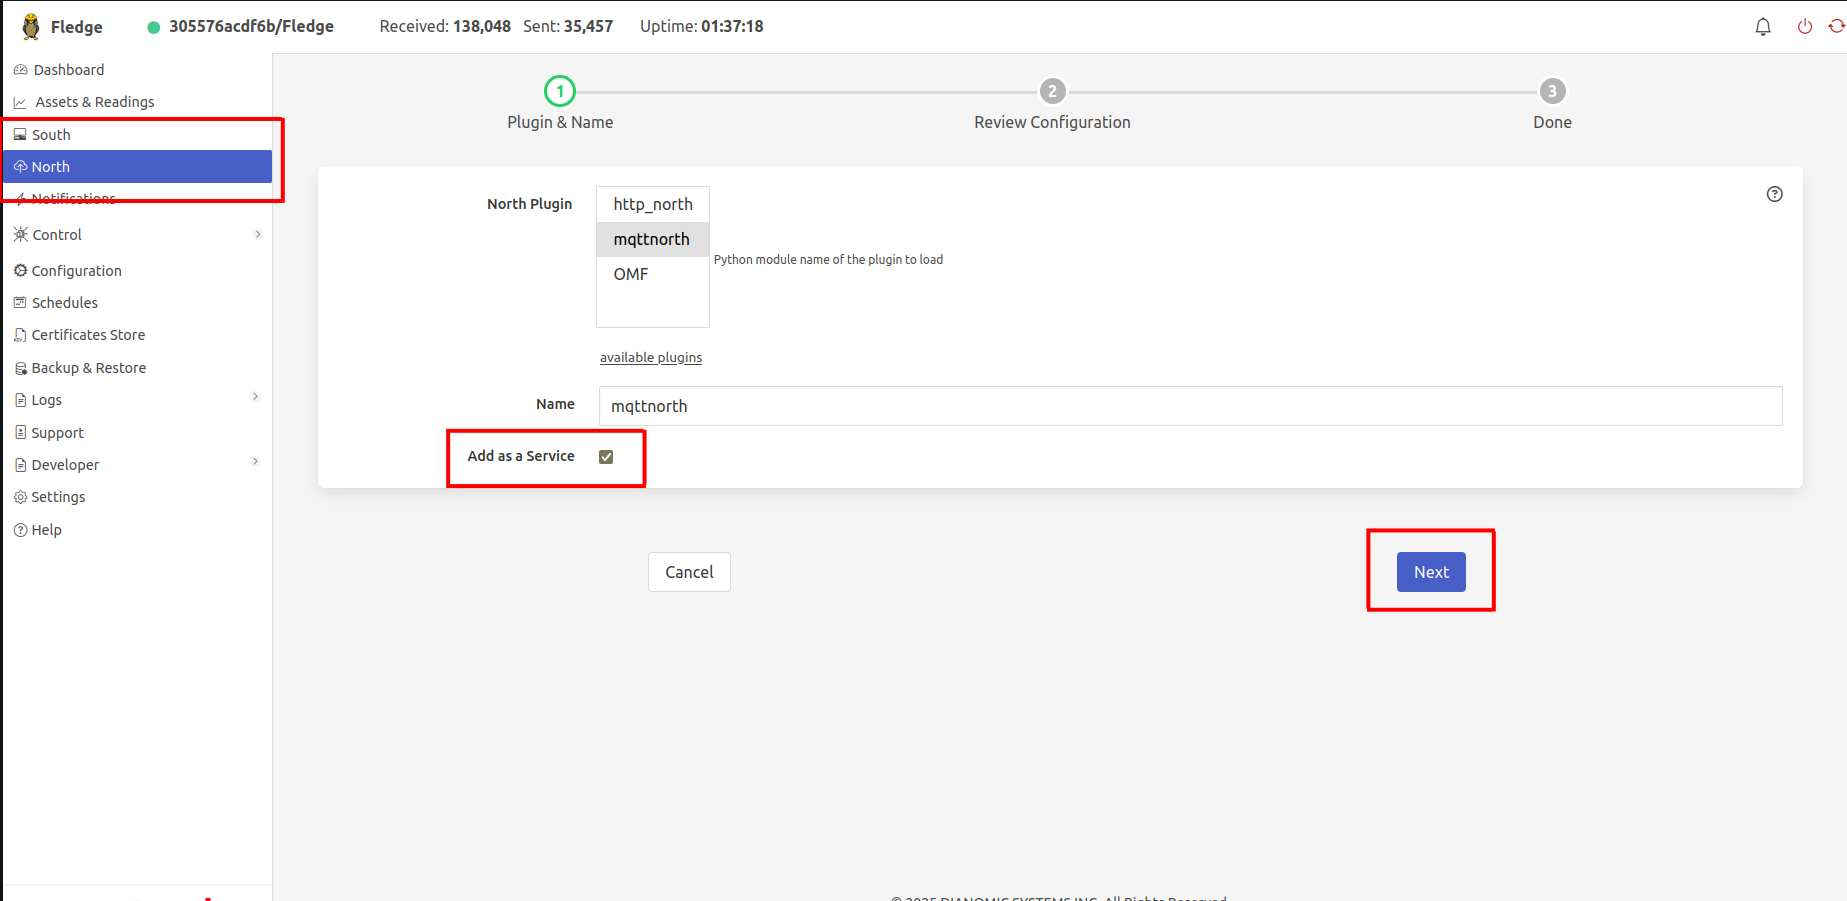Open the South menu item
The image size is (1847, 901).
[51, 135]
